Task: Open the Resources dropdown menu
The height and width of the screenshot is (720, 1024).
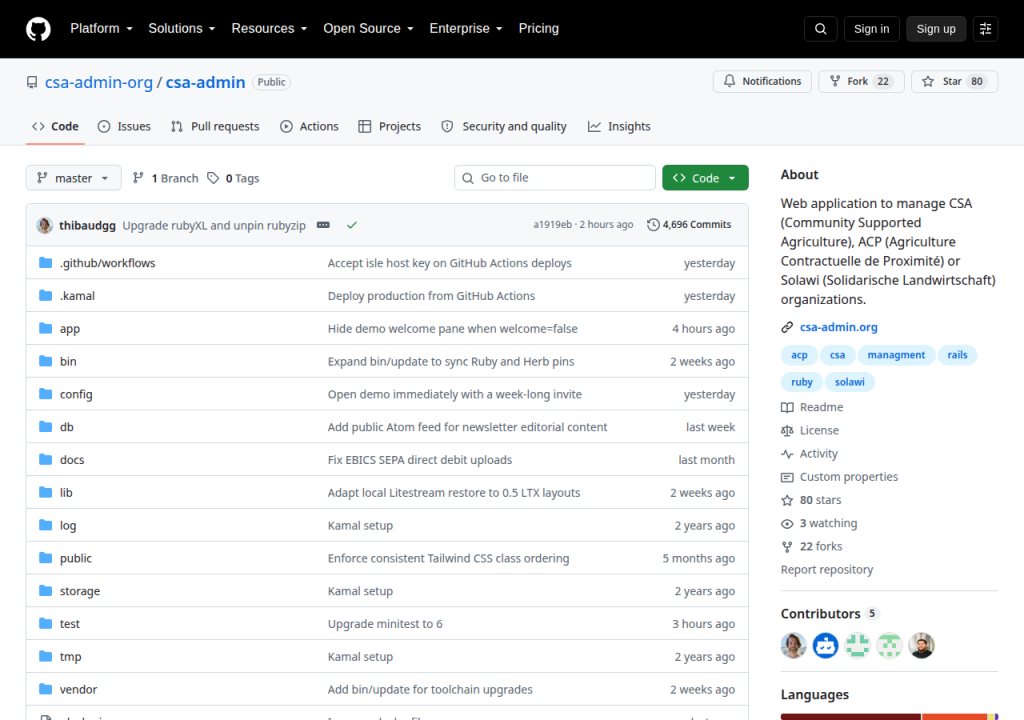Action: pos(269,29)
